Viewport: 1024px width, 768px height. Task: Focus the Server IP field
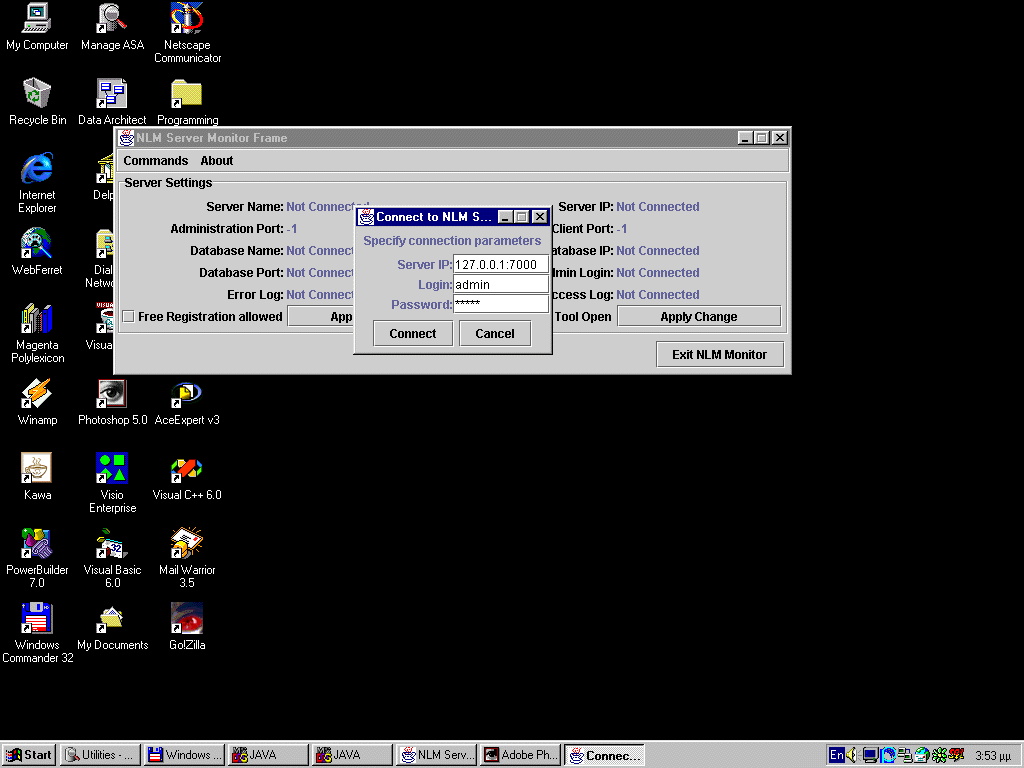tap(501, 264)
